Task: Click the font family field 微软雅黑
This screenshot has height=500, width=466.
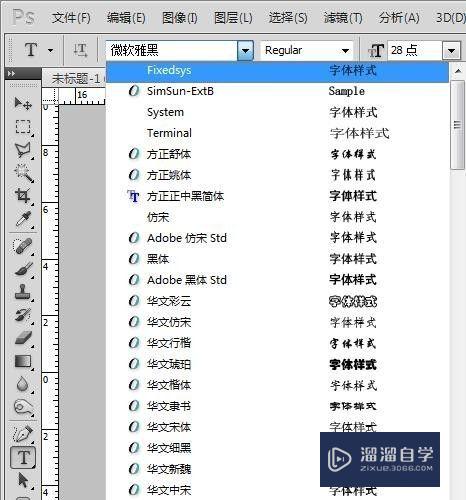Action: [172, 51]
